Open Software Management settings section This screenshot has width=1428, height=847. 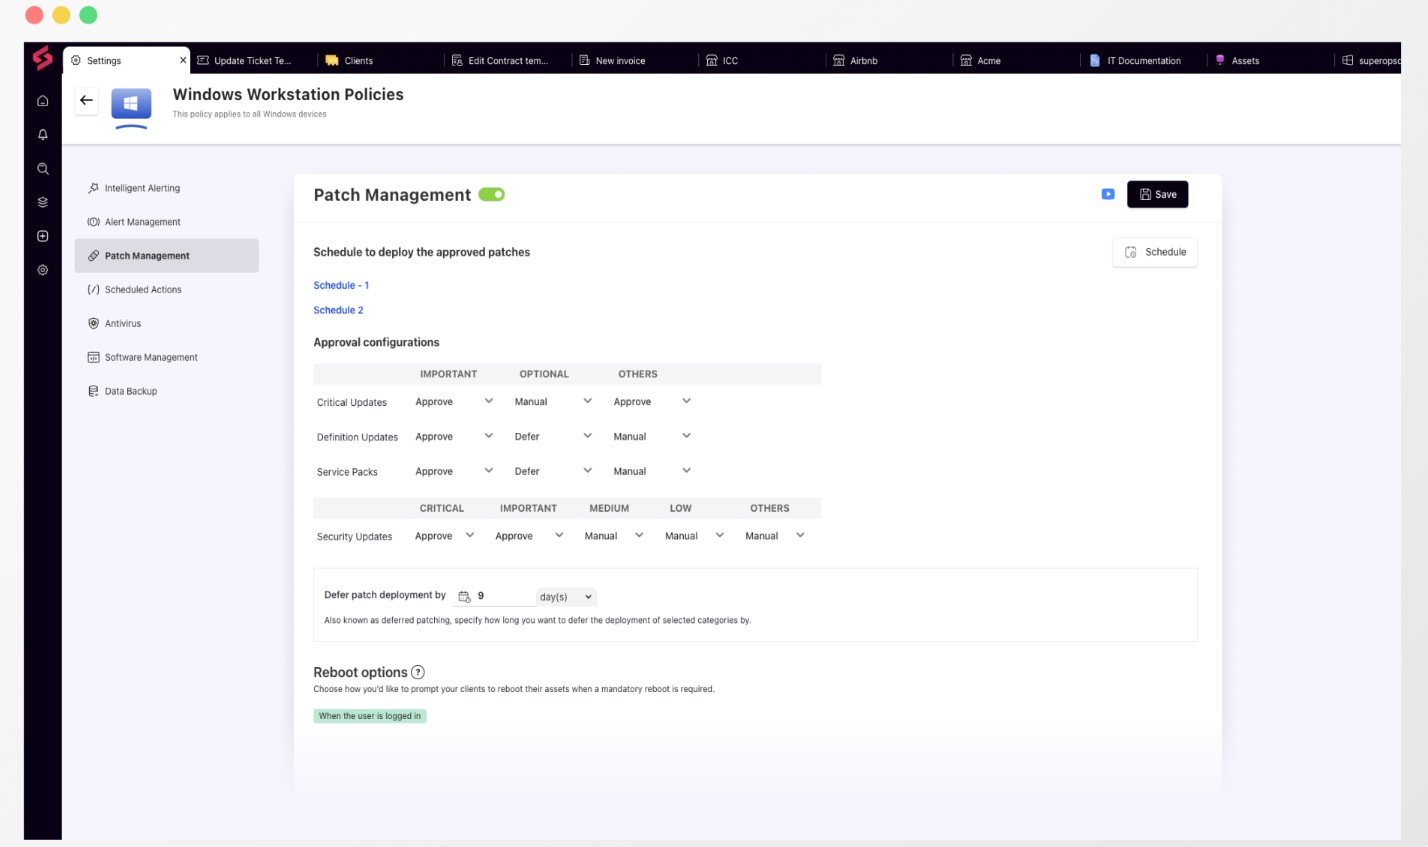(151, 357)
